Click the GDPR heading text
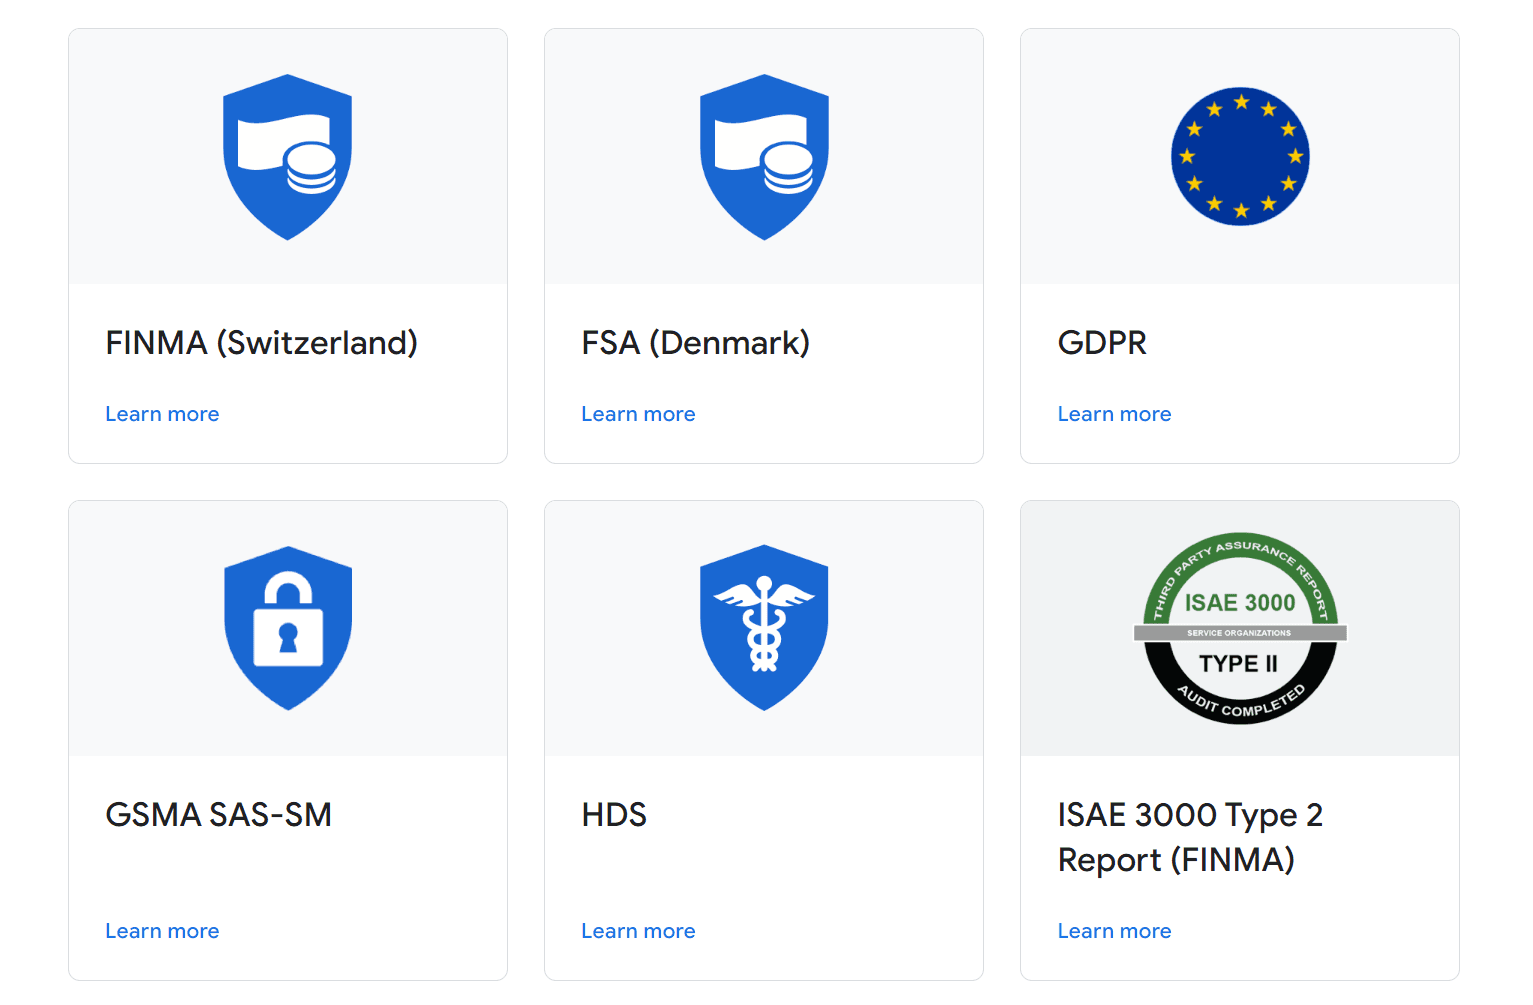 point(1102,343)
